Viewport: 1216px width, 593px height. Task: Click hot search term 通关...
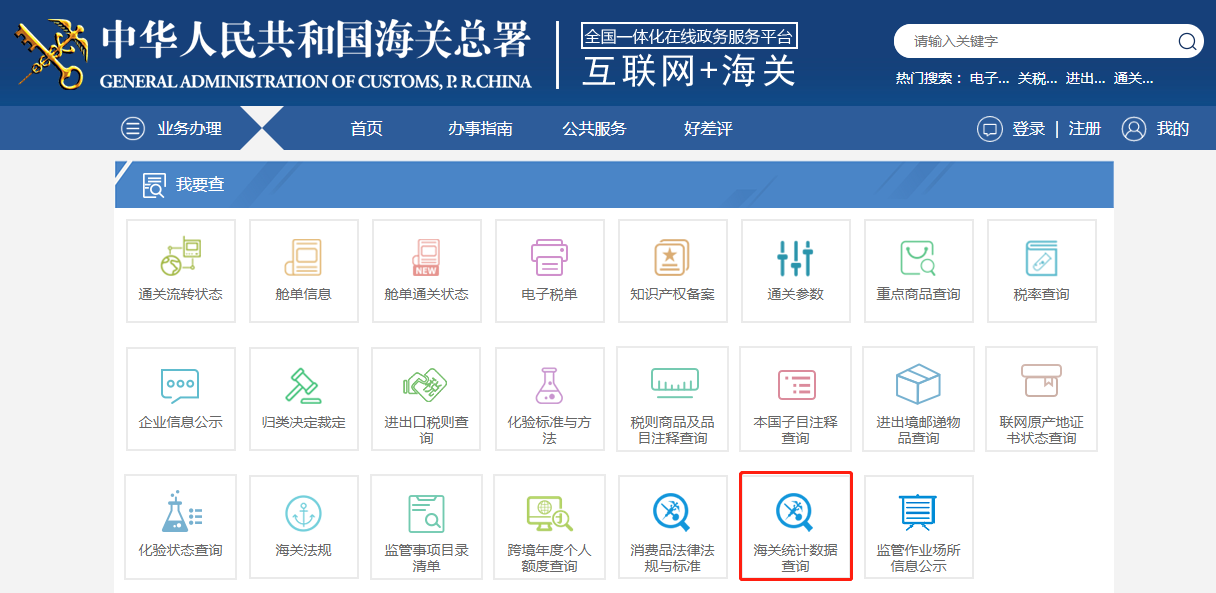click(1133, 78)
